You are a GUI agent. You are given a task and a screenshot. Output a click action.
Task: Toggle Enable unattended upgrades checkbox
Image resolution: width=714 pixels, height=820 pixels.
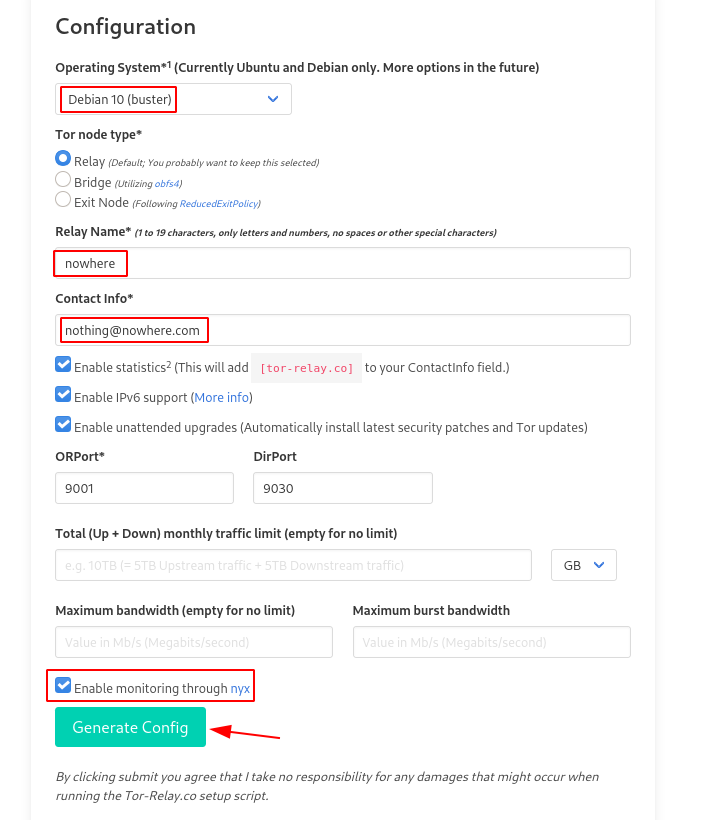pos(63,424)
